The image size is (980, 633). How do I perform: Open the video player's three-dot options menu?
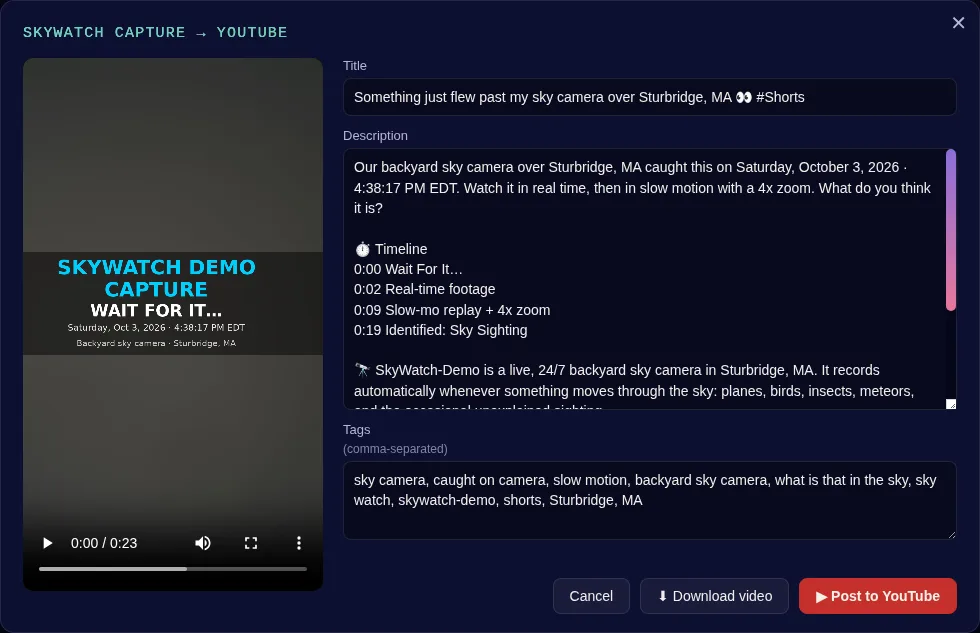(299, 543)
